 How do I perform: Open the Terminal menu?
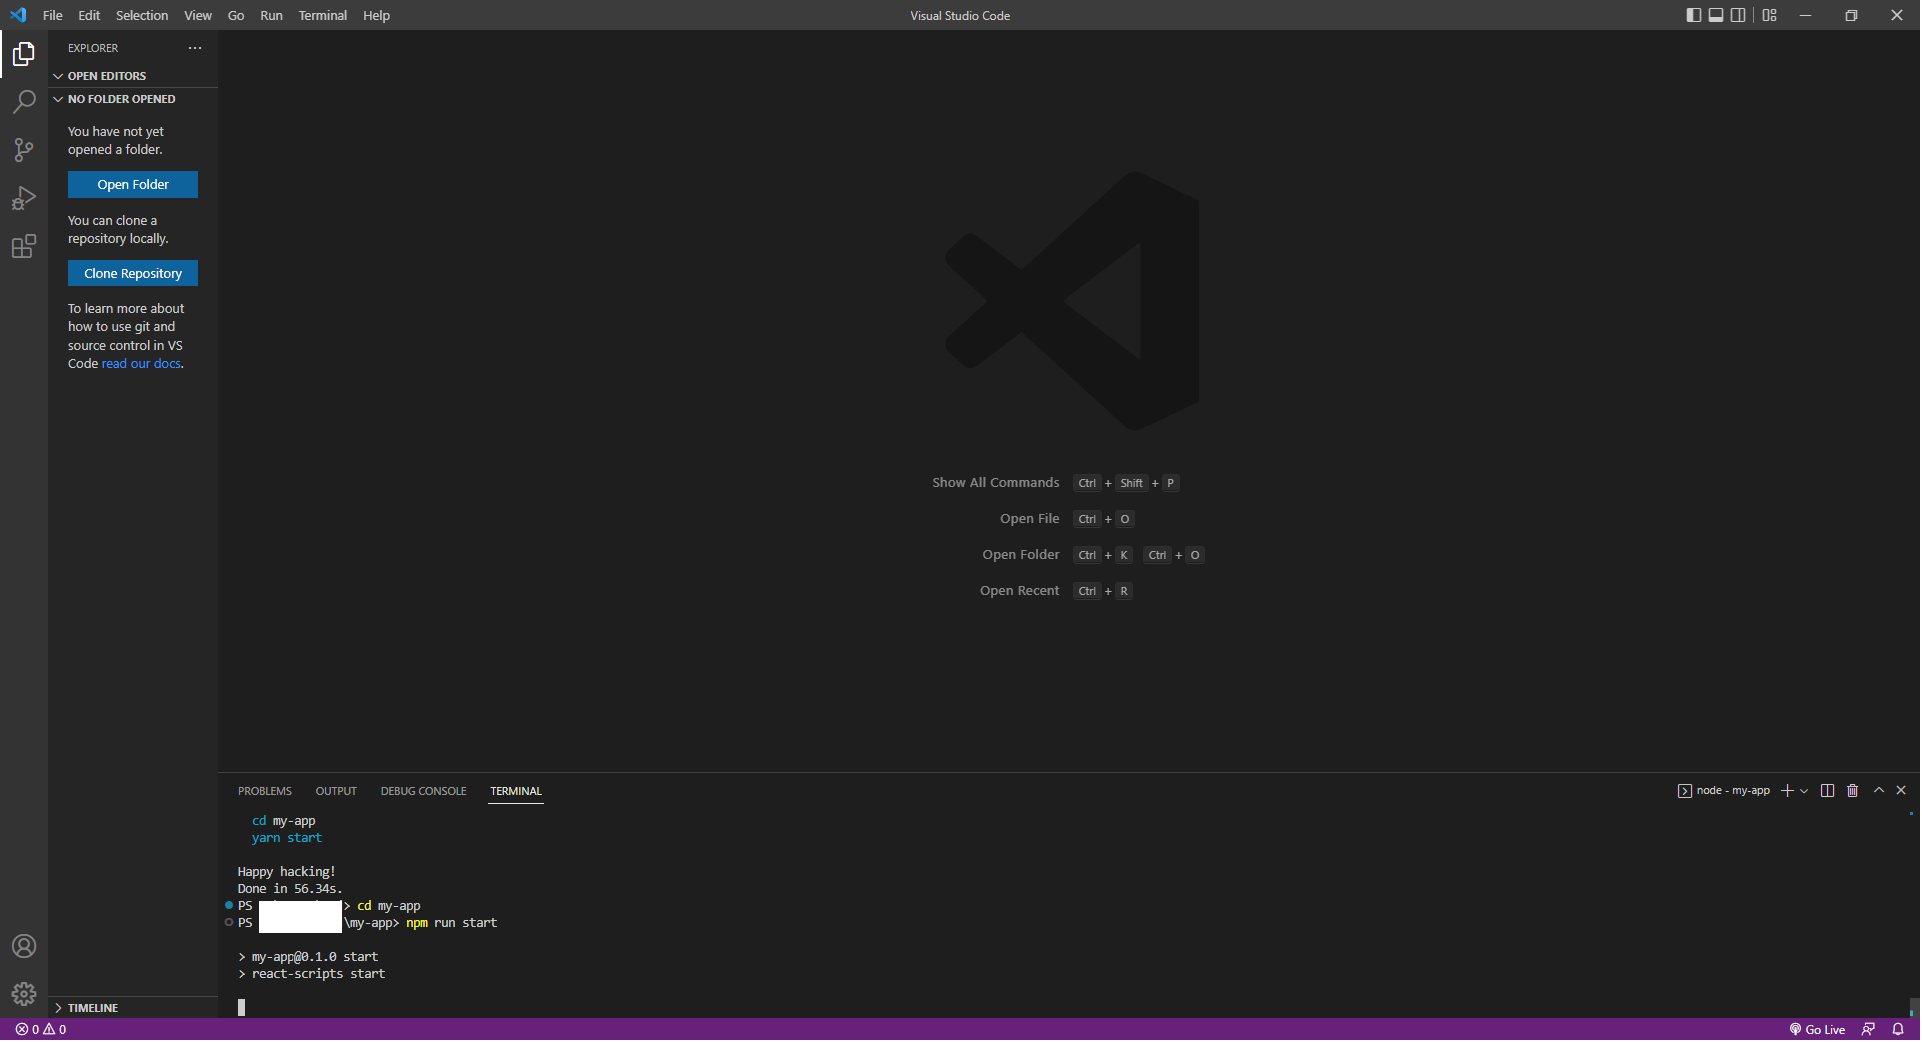pos(323,15)
